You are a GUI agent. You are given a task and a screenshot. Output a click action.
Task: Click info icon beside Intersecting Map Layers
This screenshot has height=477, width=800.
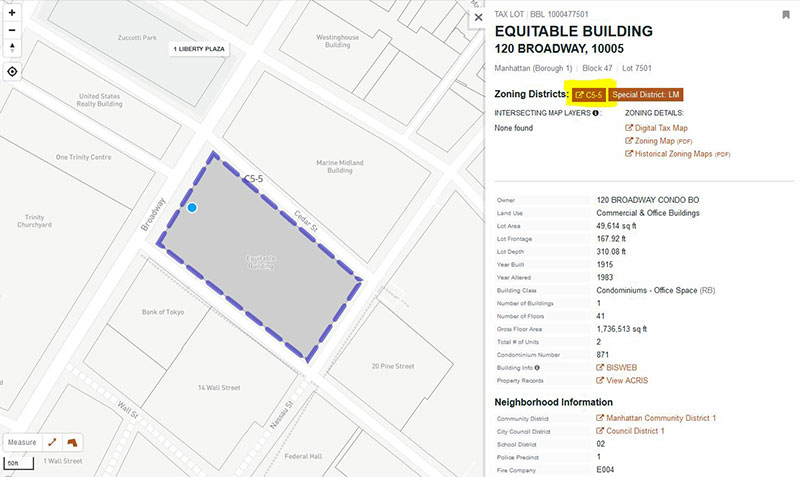click(596, 113)
